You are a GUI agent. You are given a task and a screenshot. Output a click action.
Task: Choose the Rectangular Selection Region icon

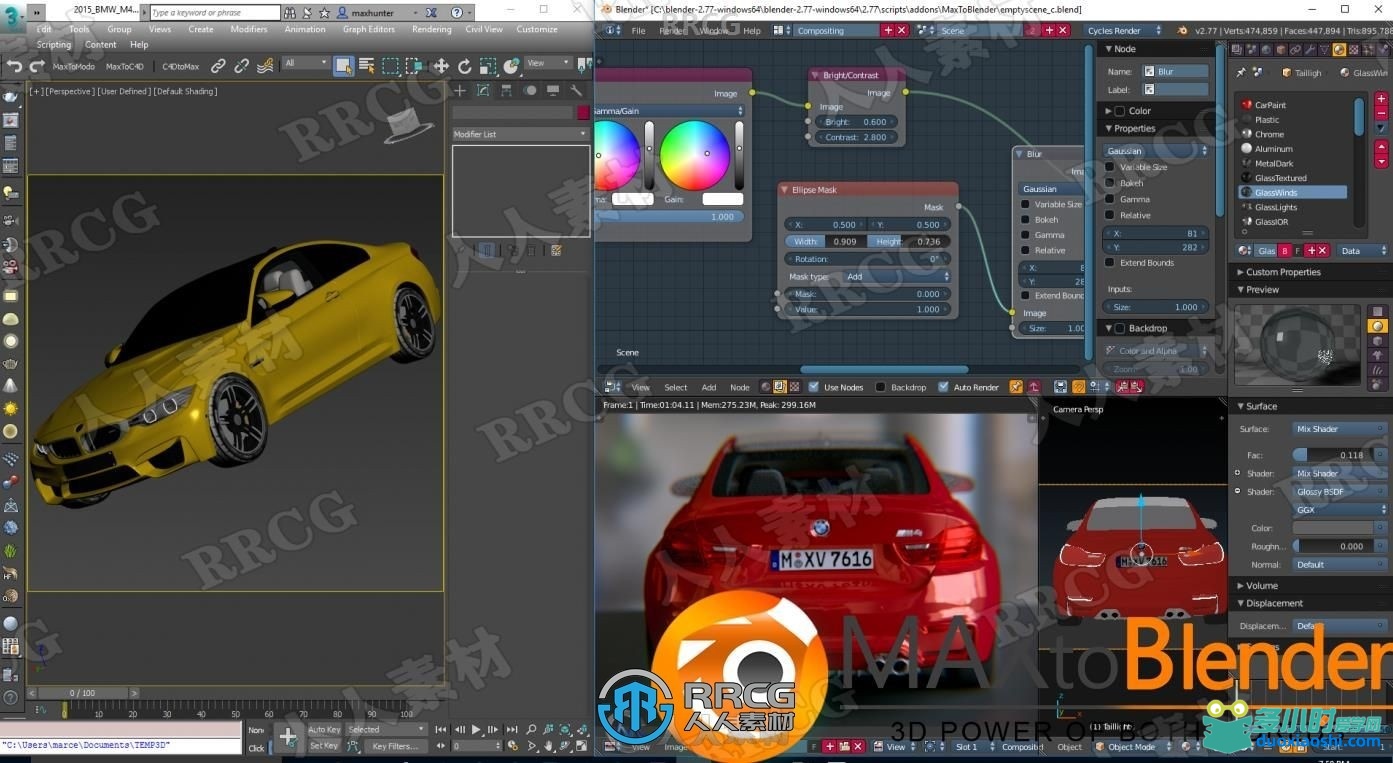(391, 66)
